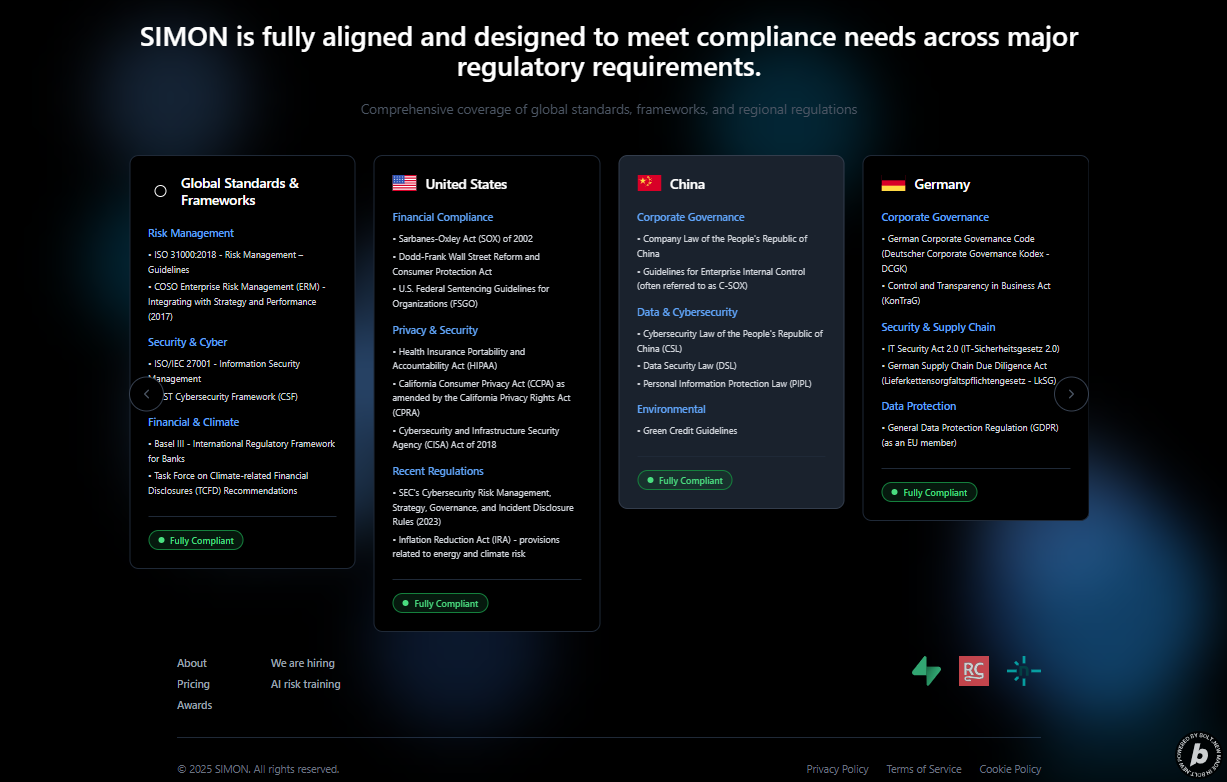
Task: Click the Risk Management section title
Action: (x=191, y=233)
